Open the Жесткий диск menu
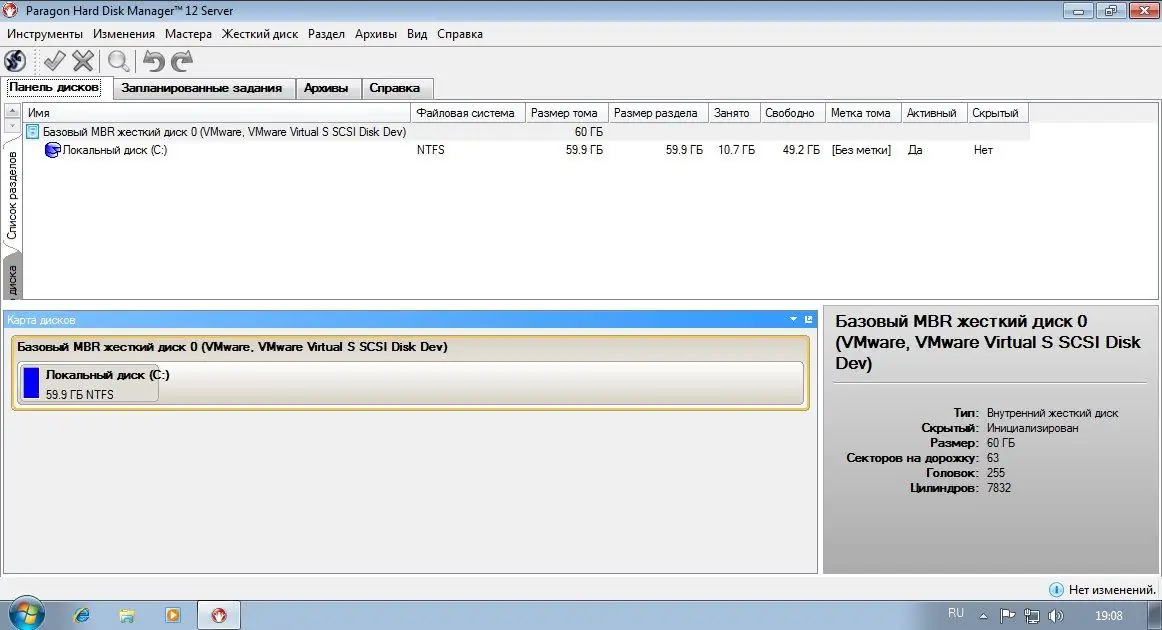Image resolution: width=1162 pixels, height=630 pixels. point(259,34)
